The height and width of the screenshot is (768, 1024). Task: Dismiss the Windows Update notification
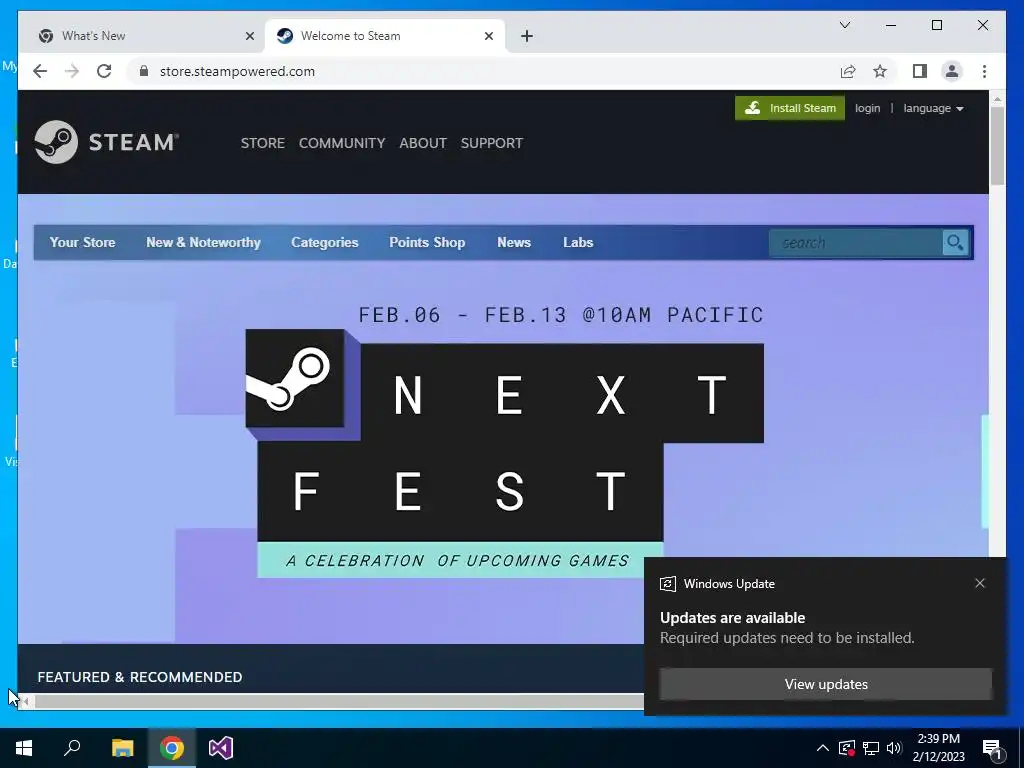click(980, 583)
